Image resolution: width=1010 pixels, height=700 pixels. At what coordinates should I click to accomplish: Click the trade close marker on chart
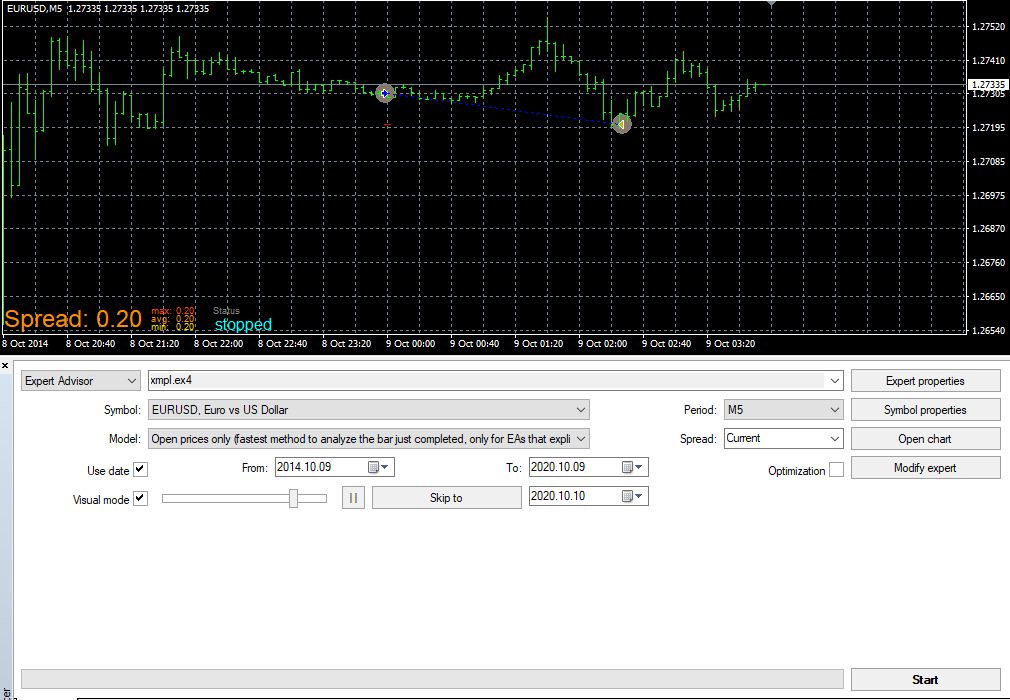pos(622,124)
